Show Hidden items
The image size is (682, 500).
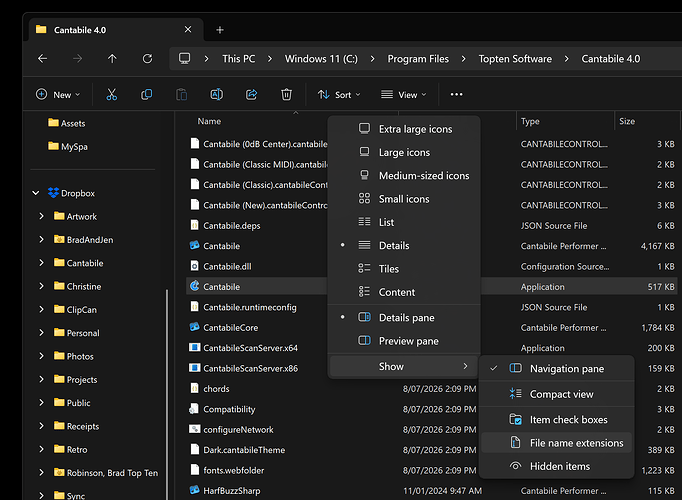pos(556,466)
